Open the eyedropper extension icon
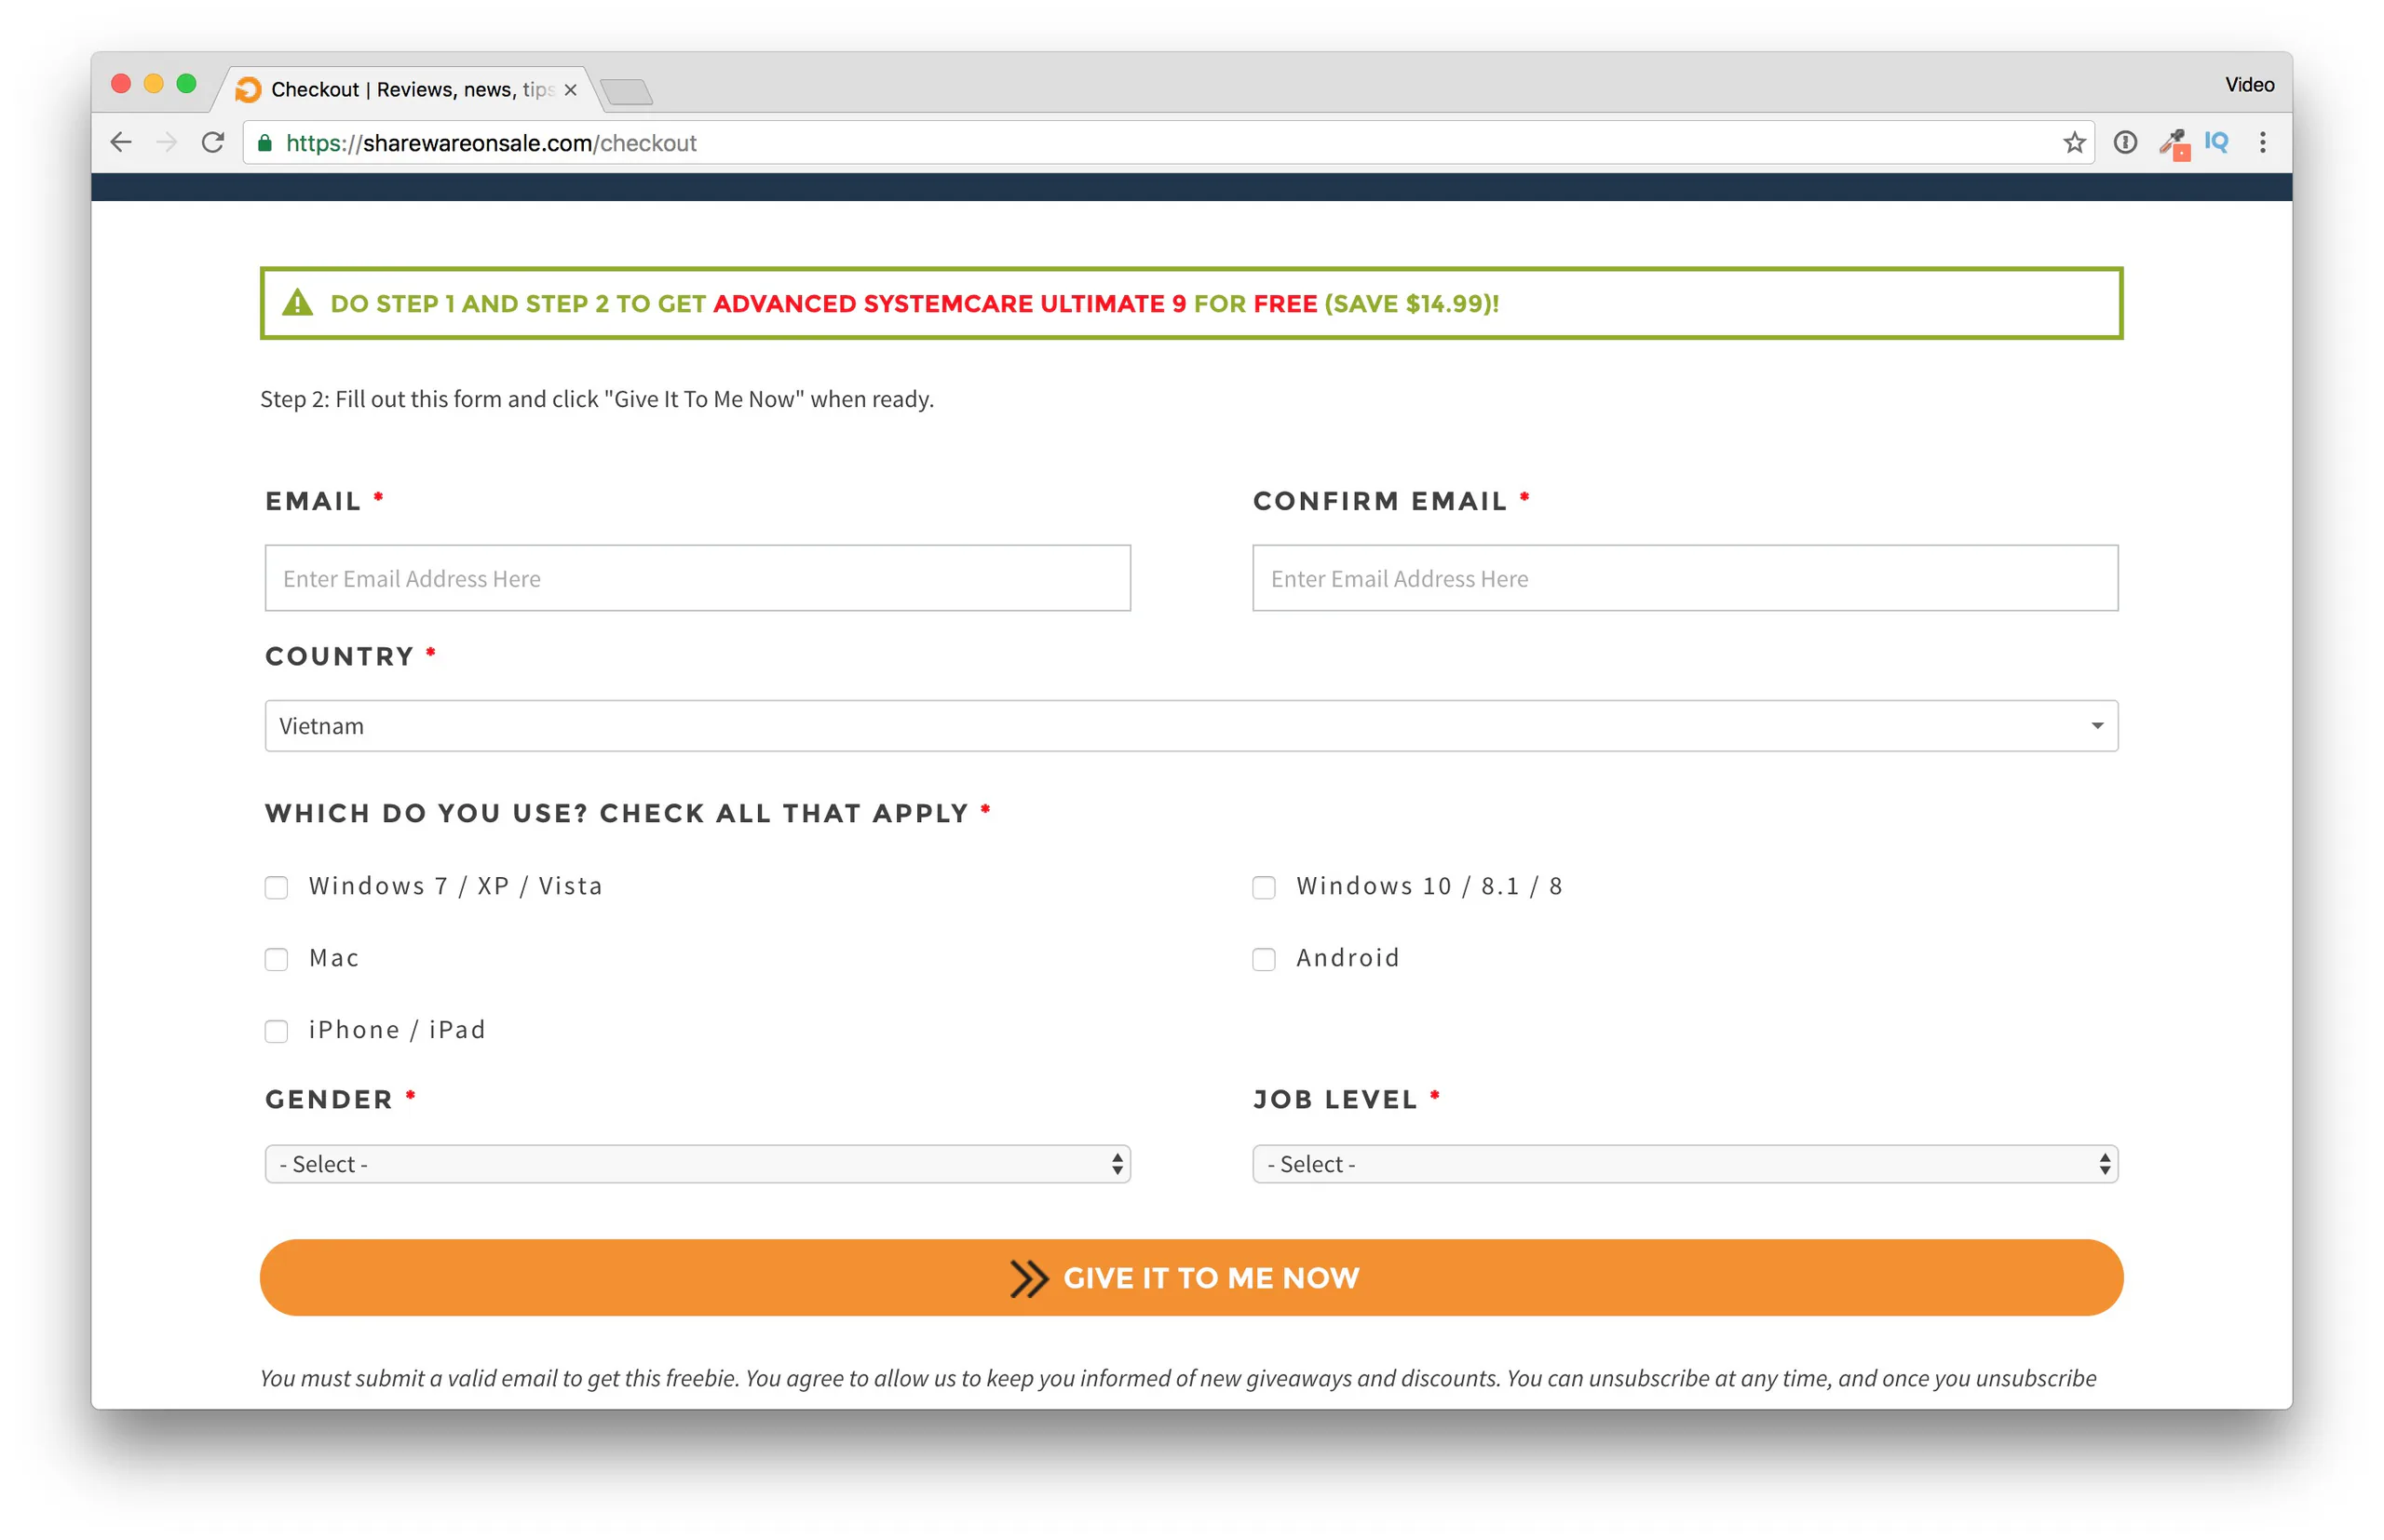The width and height of the screenshot is (2384, 1540). (2174, 144)
